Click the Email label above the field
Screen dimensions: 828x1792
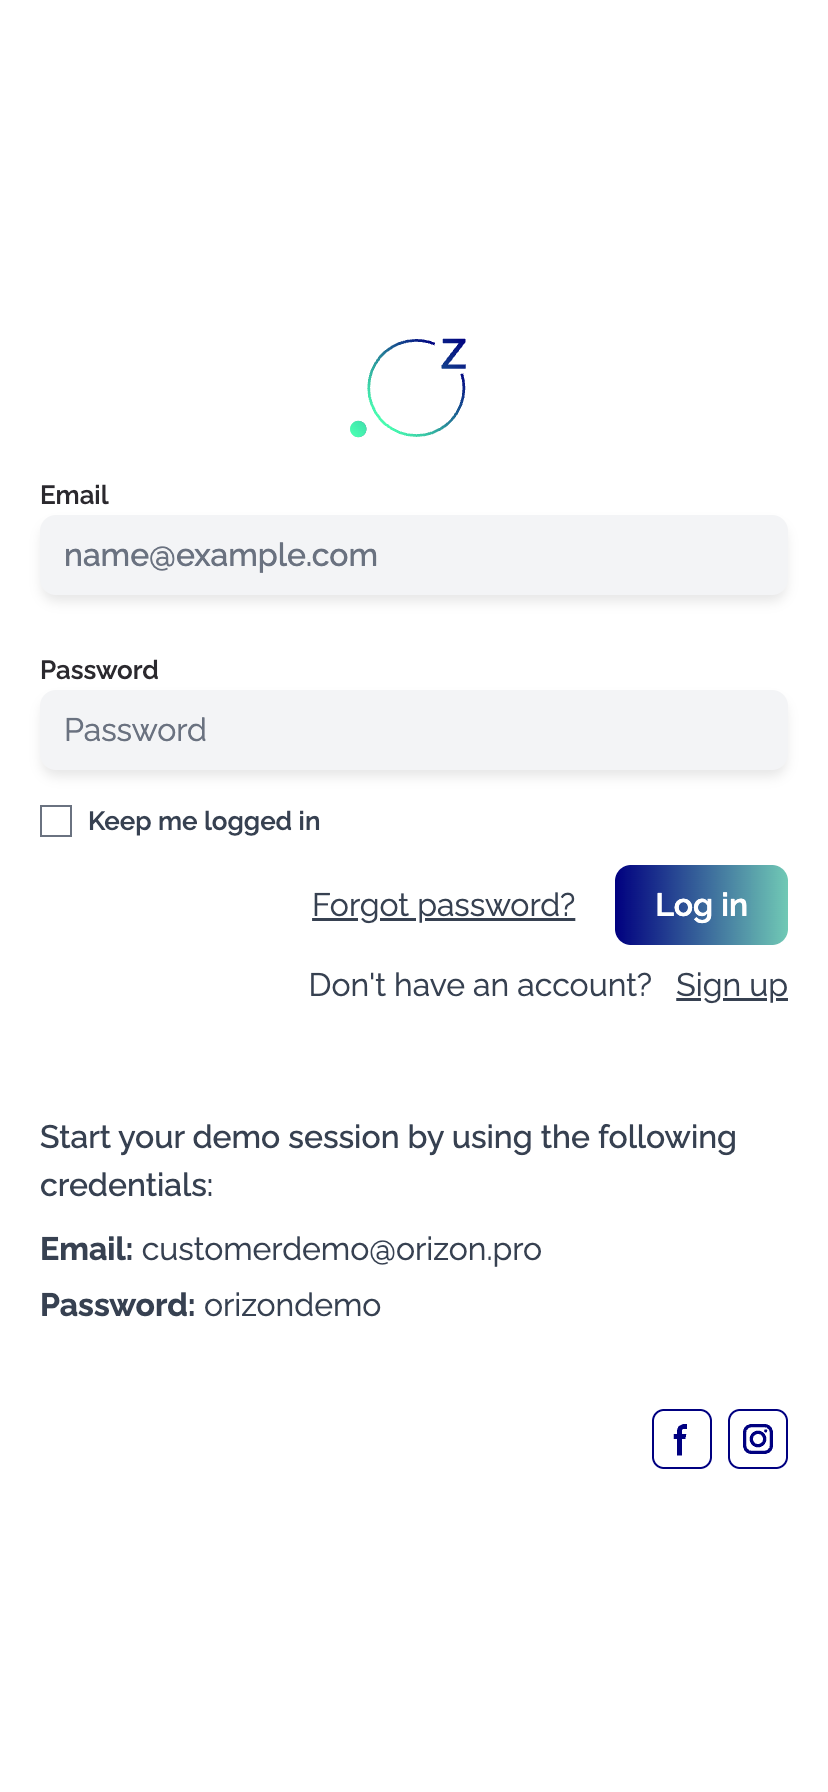pyautogui.click(x=74, y=495)
